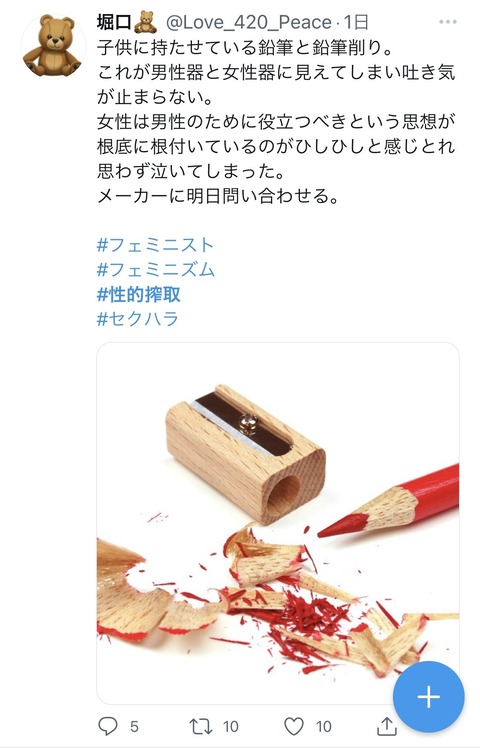
Task: Click the display name 堀口
Action: point(115,22)
